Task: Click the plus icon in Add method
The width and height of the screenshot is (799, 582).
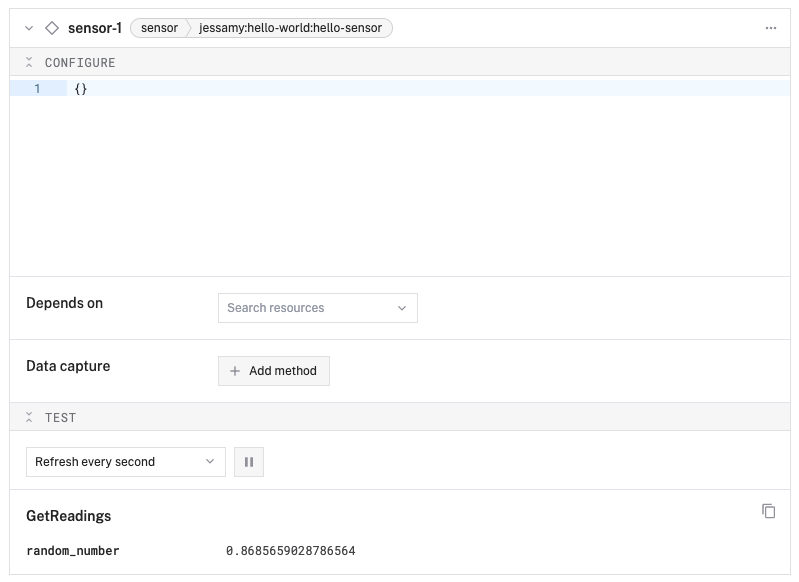Action: [x=235, y=371]
